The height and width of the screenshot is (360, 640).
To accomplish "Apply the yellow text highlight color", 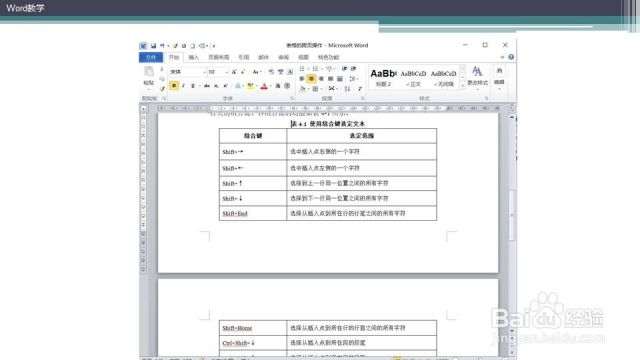I will [x=250, y=86].
